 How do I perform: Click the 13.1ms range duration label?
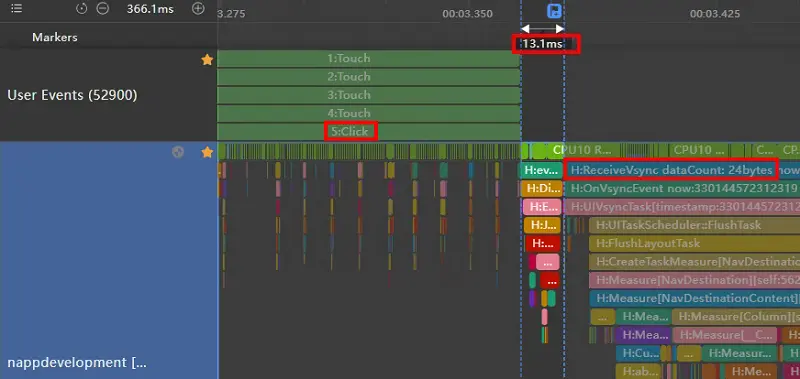click(x=542, y=44)
